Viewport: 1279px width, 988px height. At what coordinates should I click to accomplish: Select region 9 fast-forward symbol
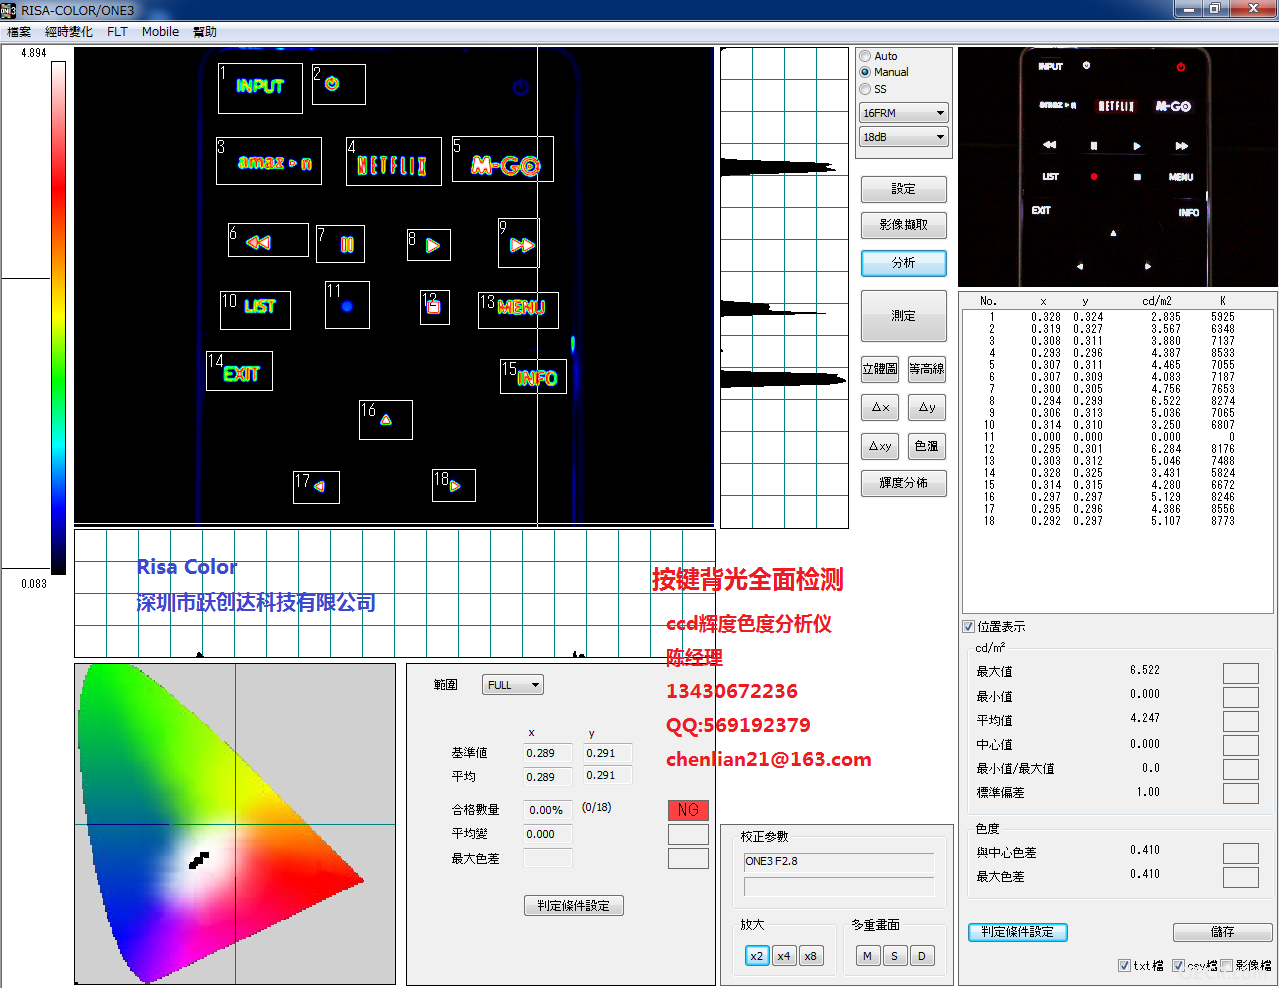pyautogui.click(x=519, y=243)
